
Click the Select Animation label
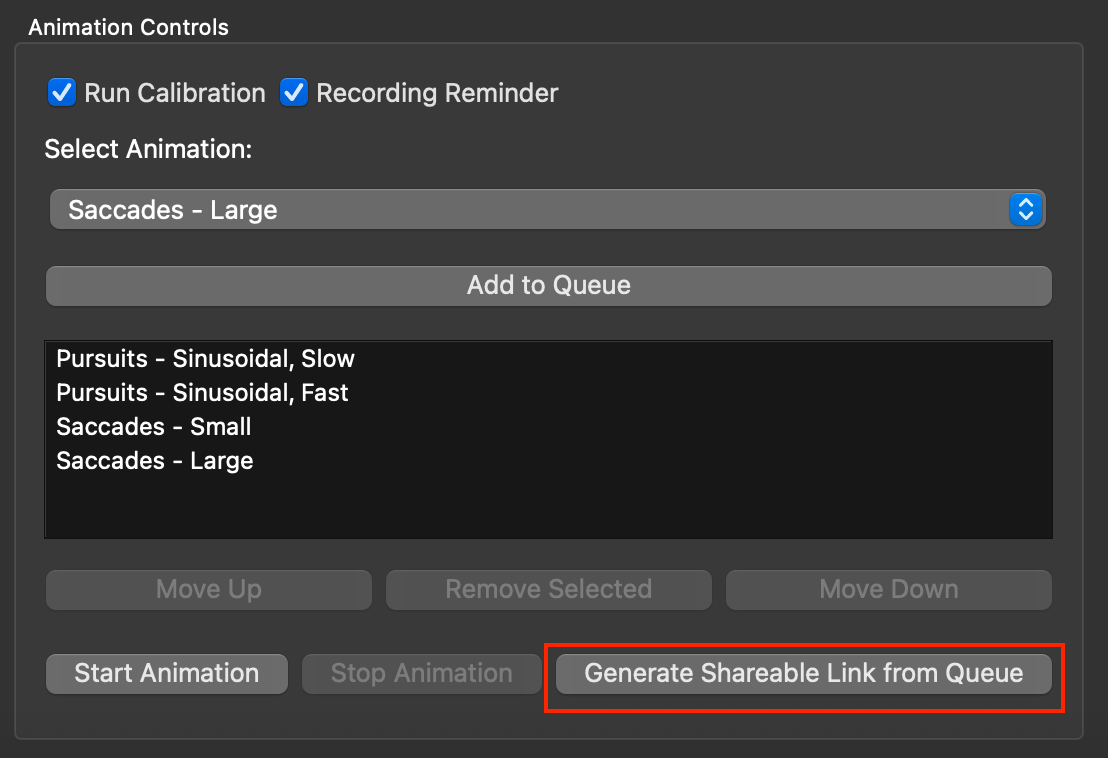coord(148,150)
